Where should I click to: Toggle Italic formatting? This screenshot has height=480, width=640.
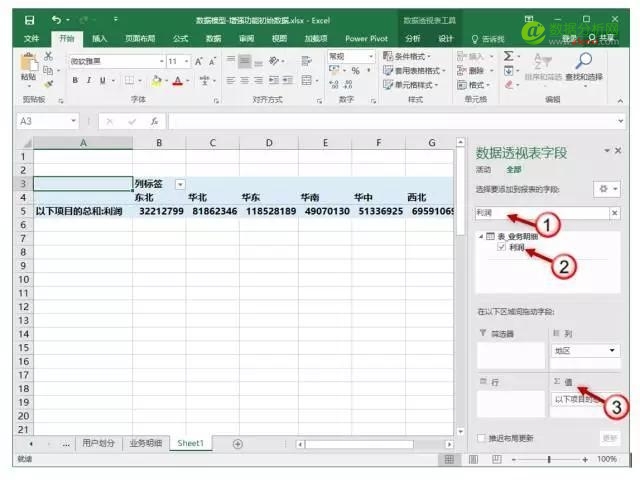89,80
